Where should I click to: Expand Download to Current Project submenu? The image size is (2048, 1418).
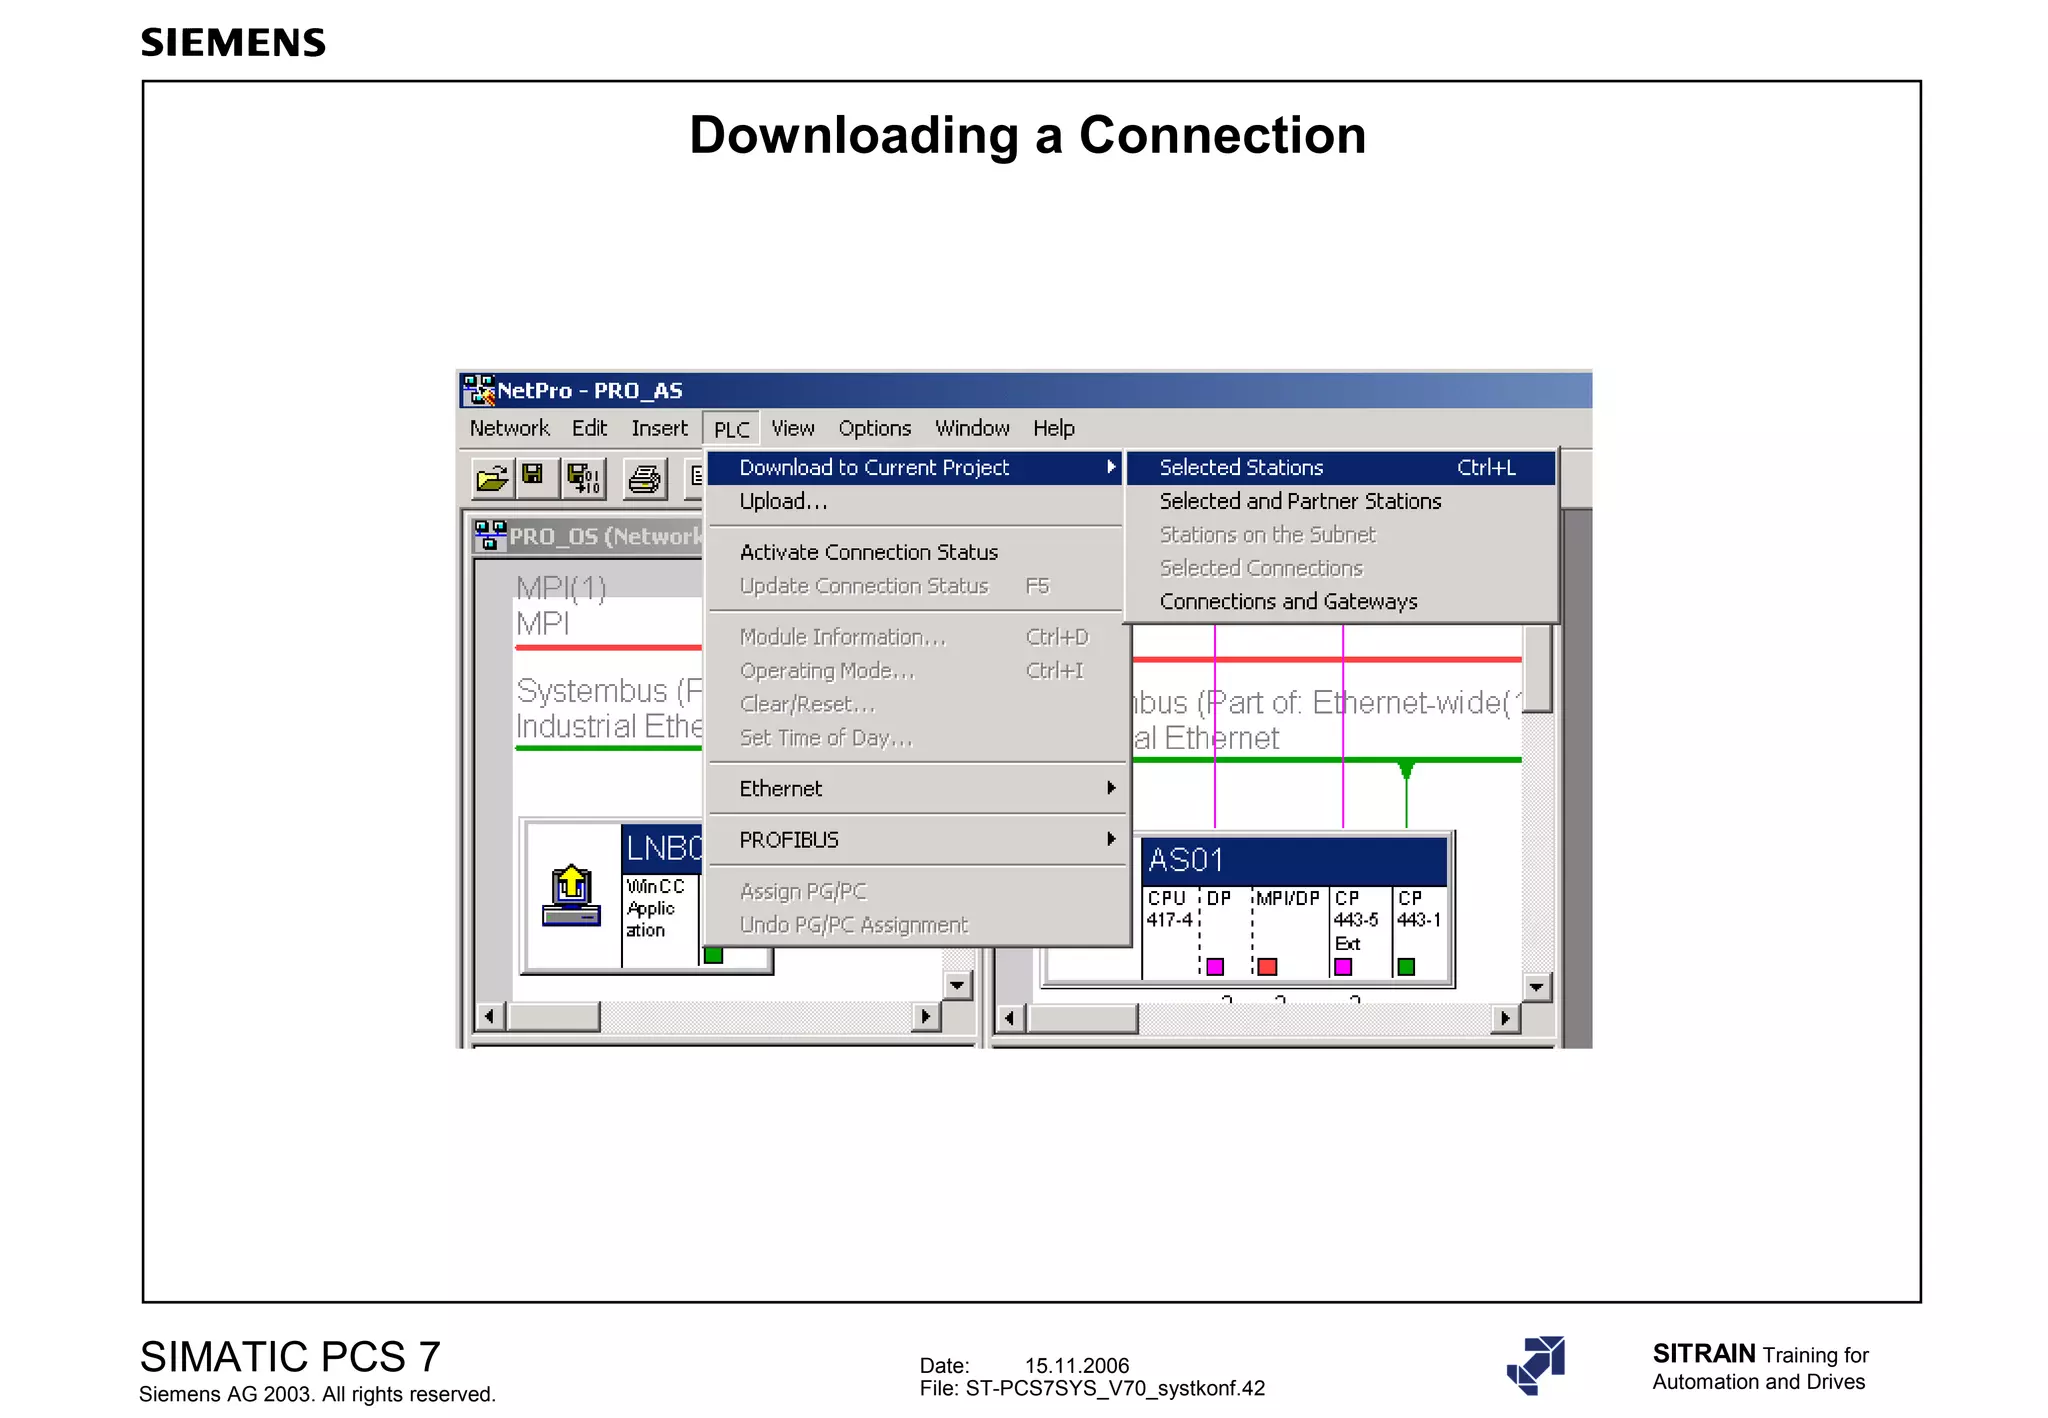(914, 468)
